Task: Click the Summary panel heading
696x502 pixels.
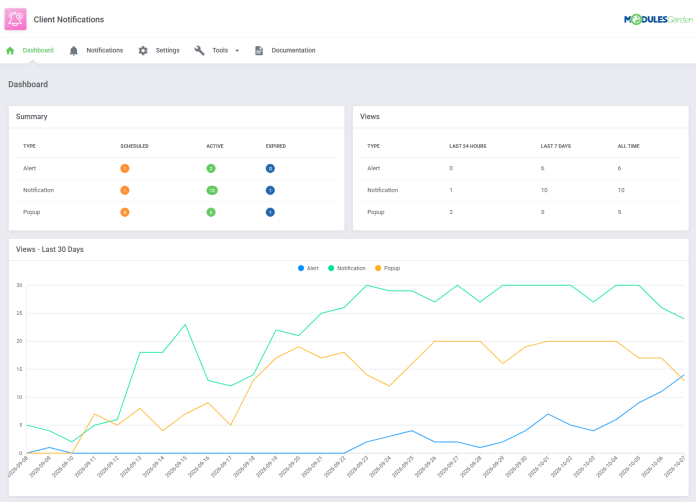Action: click(x=32, y=117)
